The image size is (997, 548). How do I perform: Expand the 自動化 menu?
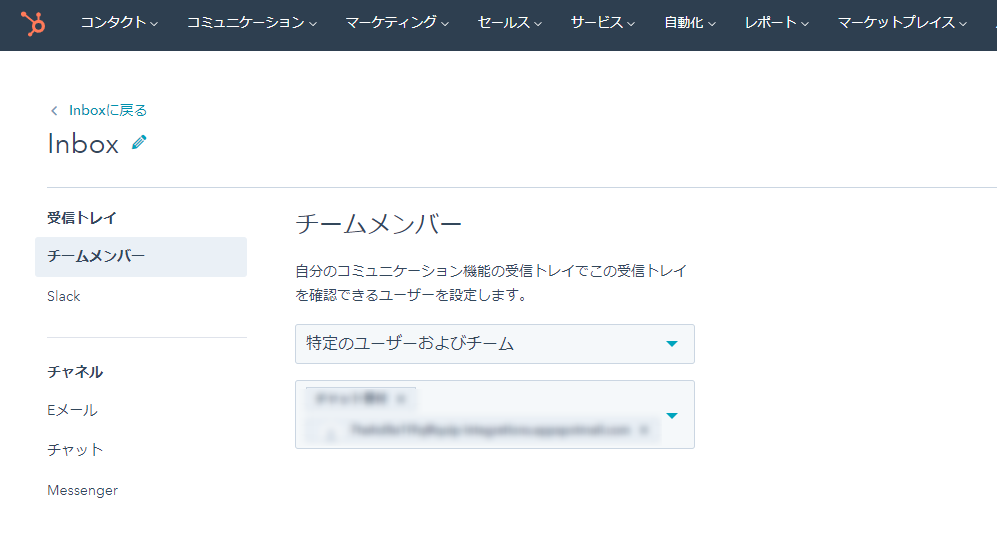coord(690,23)
